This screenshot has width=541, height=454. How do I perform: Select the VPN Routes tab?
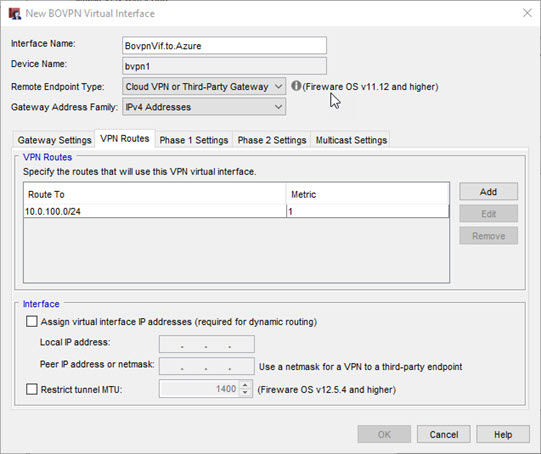[x=125, y=139]
